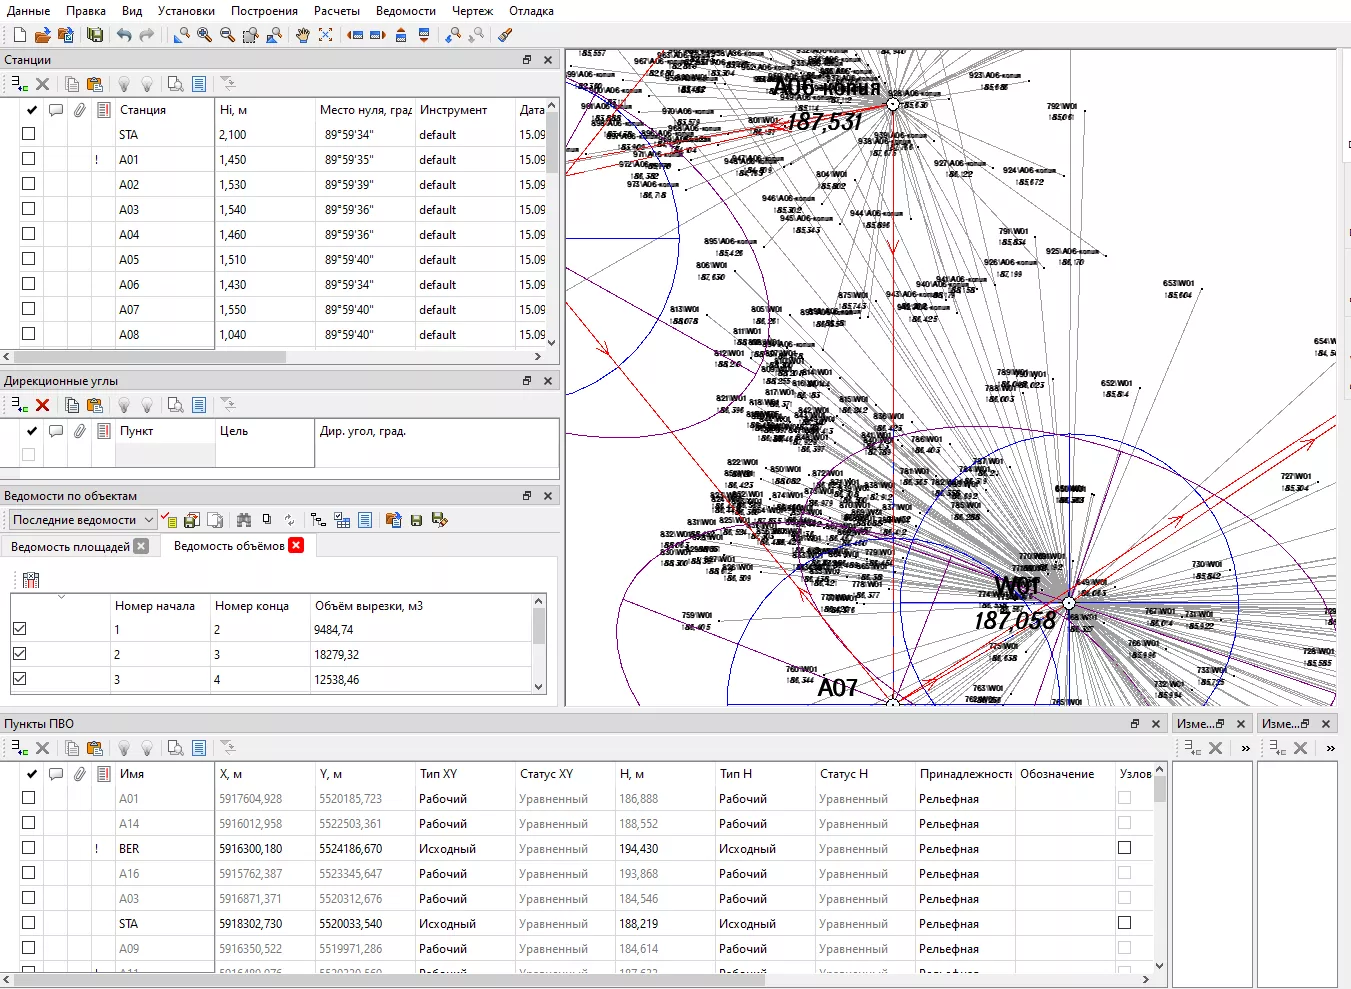Open the Расчеты menu
Screen dimensions: 1351x989
point(336,11)
